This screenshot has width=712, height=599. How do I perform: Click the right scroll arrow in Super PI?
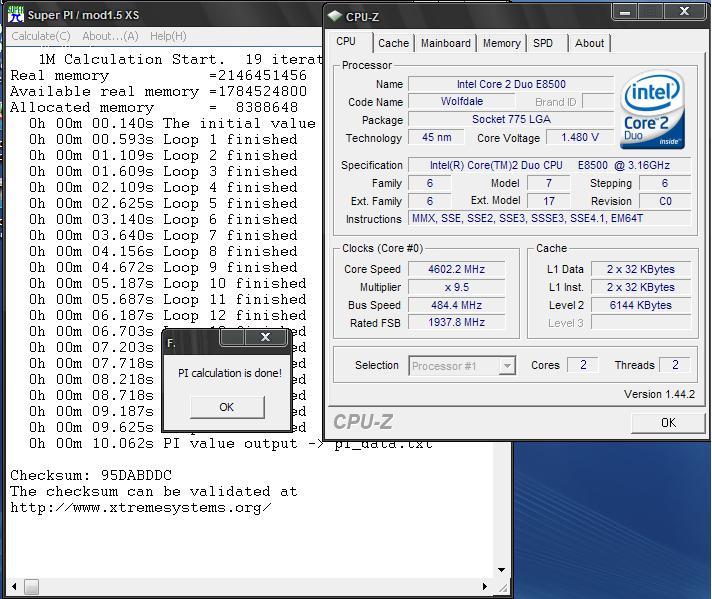485,586
